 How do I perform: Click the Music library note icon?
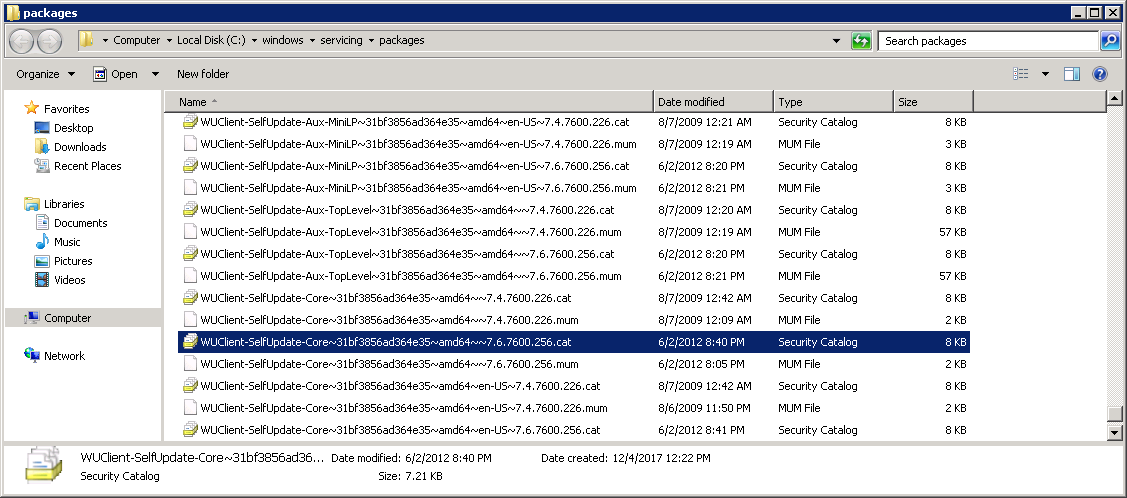point(42,241)
